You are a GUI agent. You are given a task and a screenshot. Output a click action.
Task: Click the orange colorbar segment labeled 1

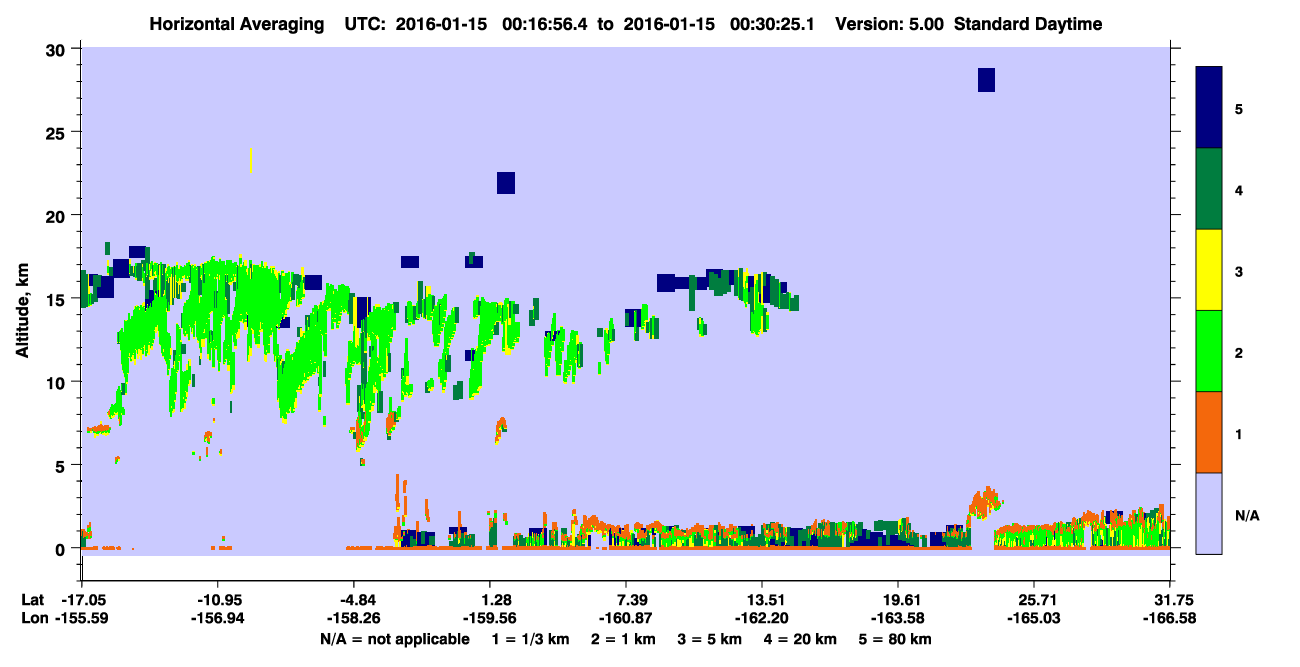point(1209,432)
